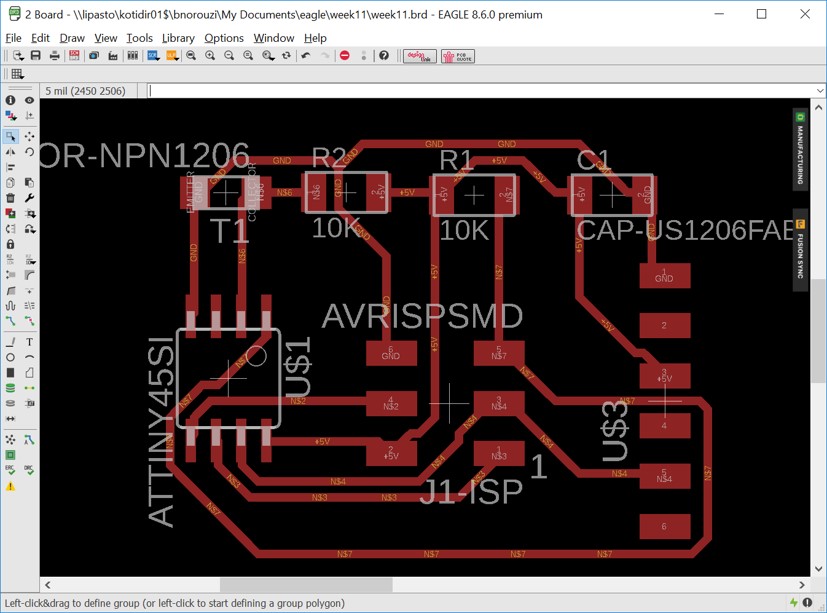Open the Options menu
This screenshot has height=613, width=827.
coord(224,38)
